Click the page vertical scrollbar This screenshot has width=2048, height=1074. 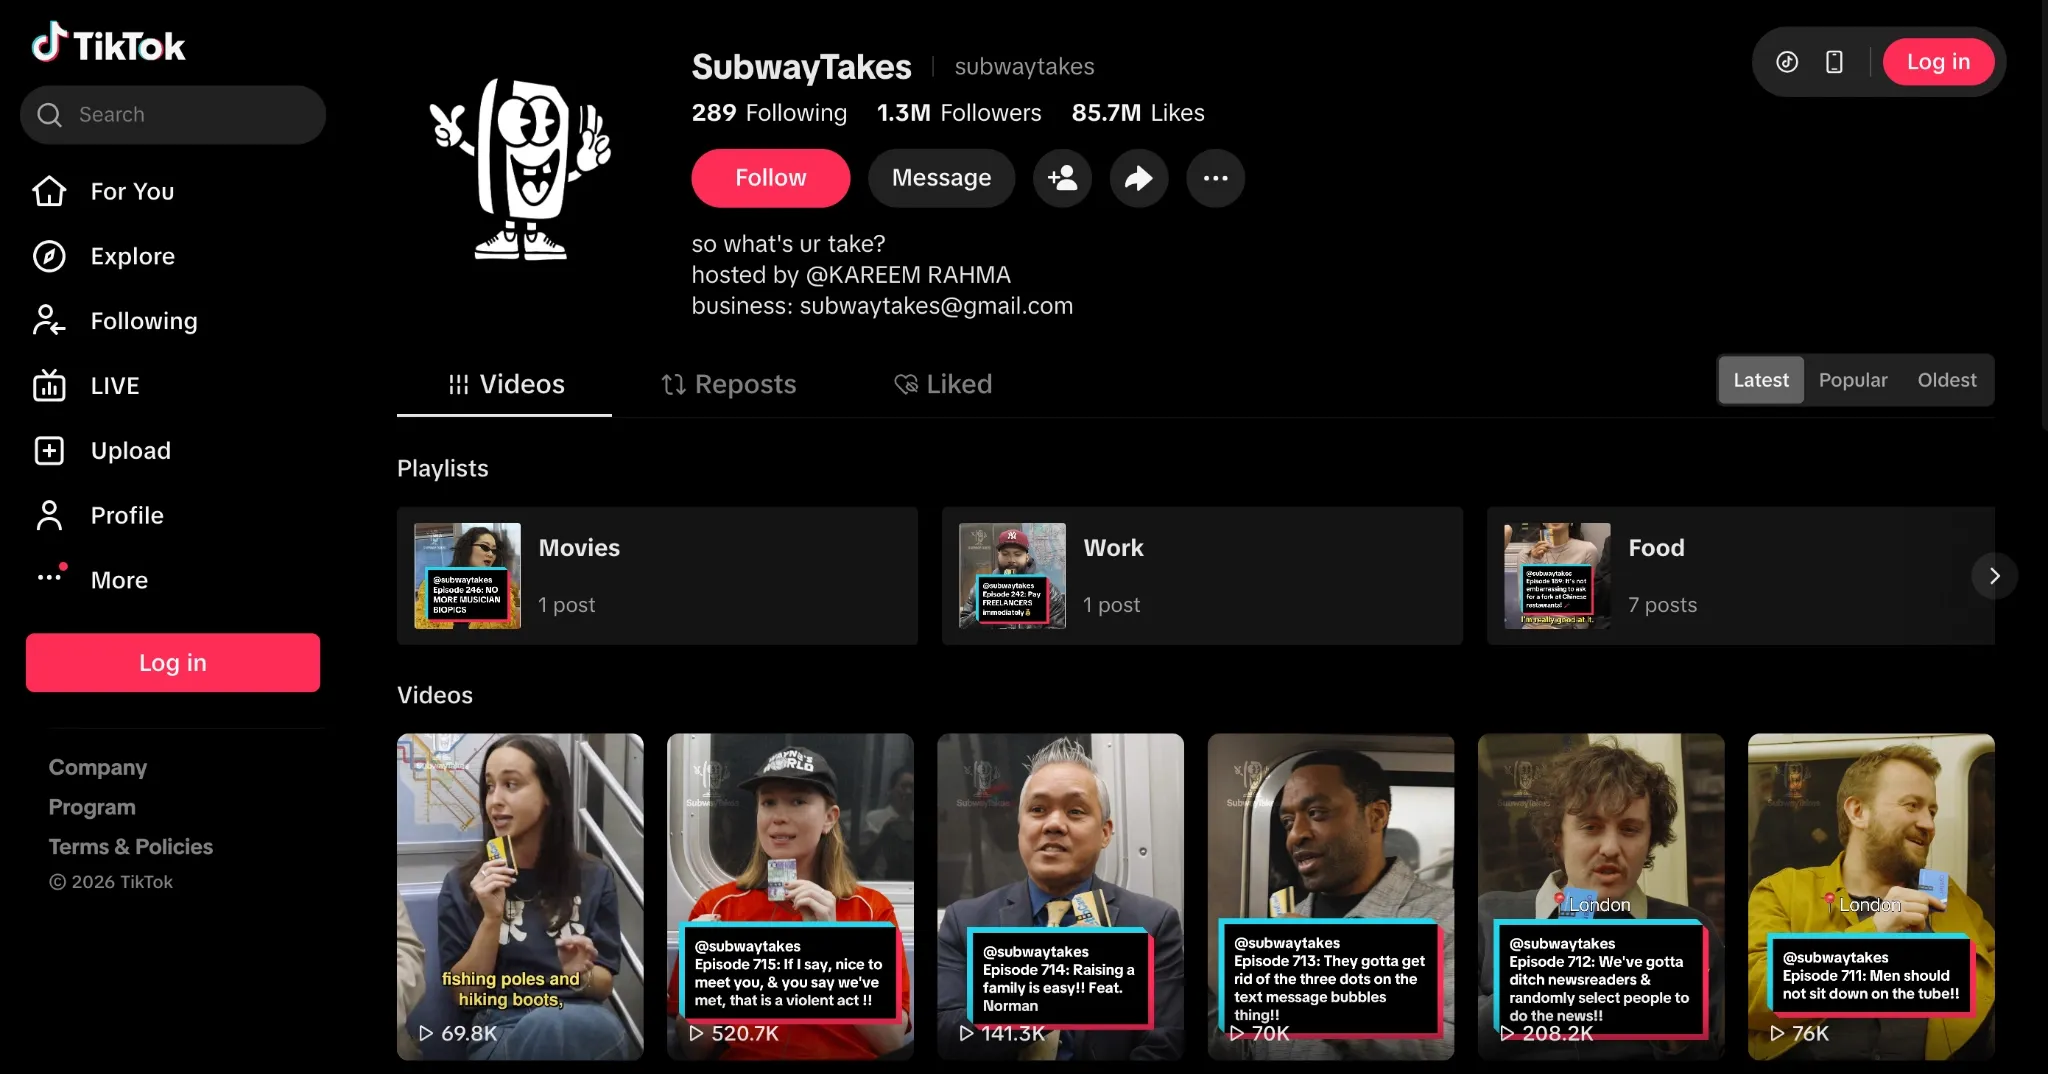[x=2043, y=215]
